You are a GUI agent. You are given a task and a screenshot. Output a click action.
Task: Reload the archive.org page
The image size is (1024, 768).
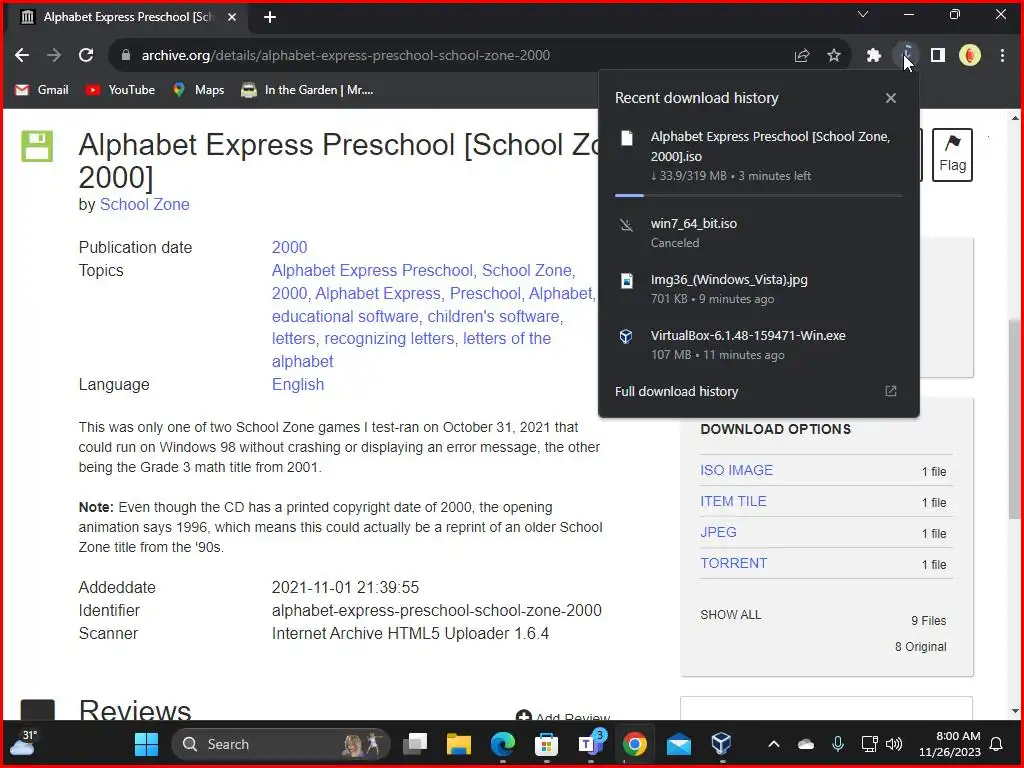(86, 56)
